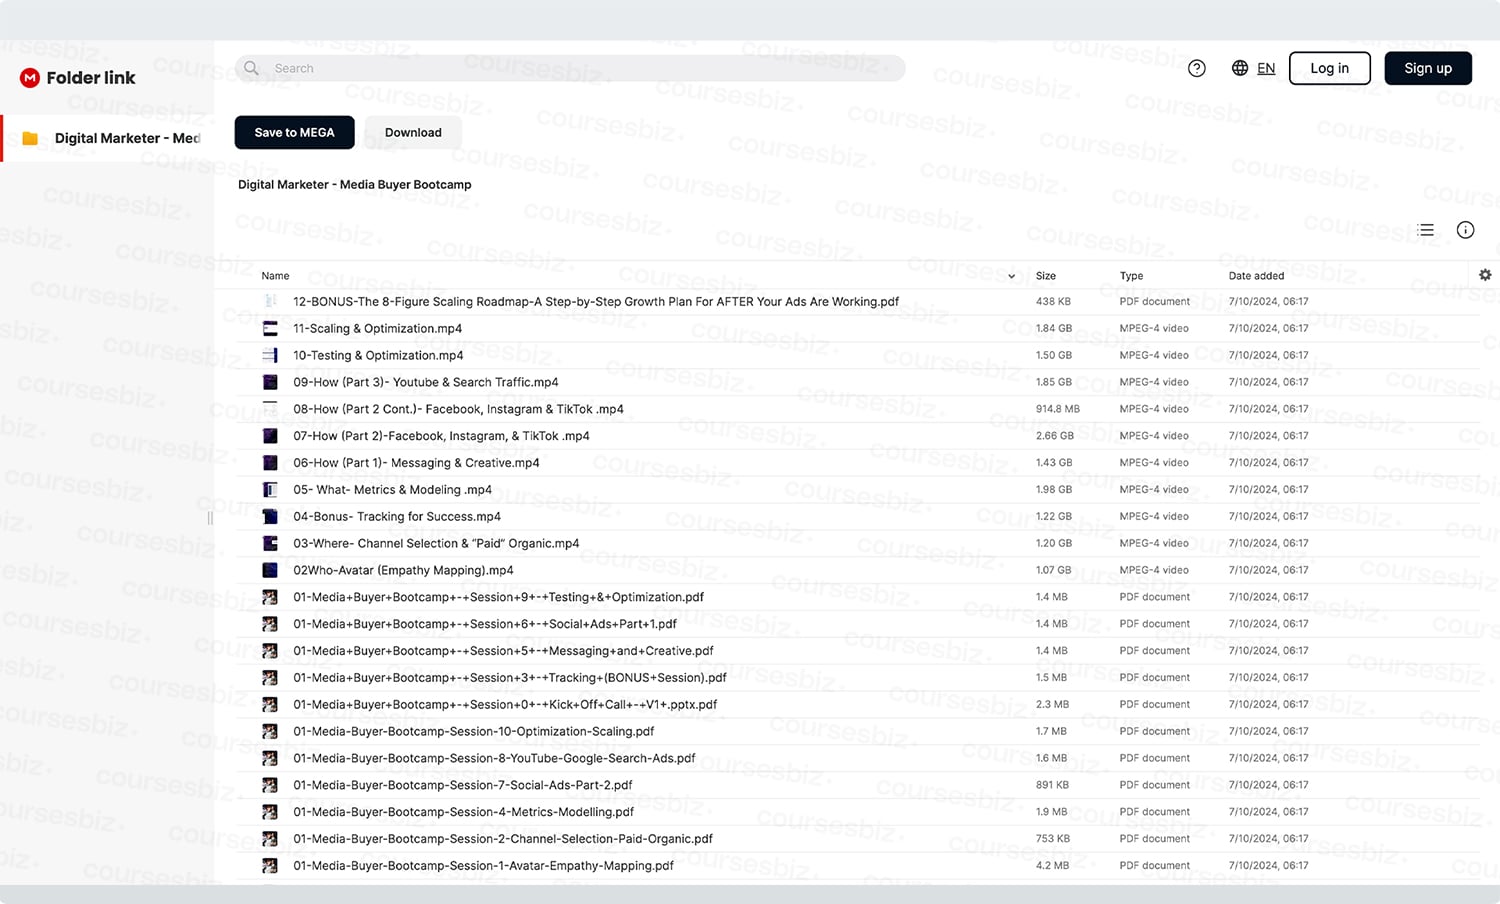The image size is (1500, 904).
Task: Click PDF icon for Session+3 Tracking BONUS Session
Action: [270, 678]
